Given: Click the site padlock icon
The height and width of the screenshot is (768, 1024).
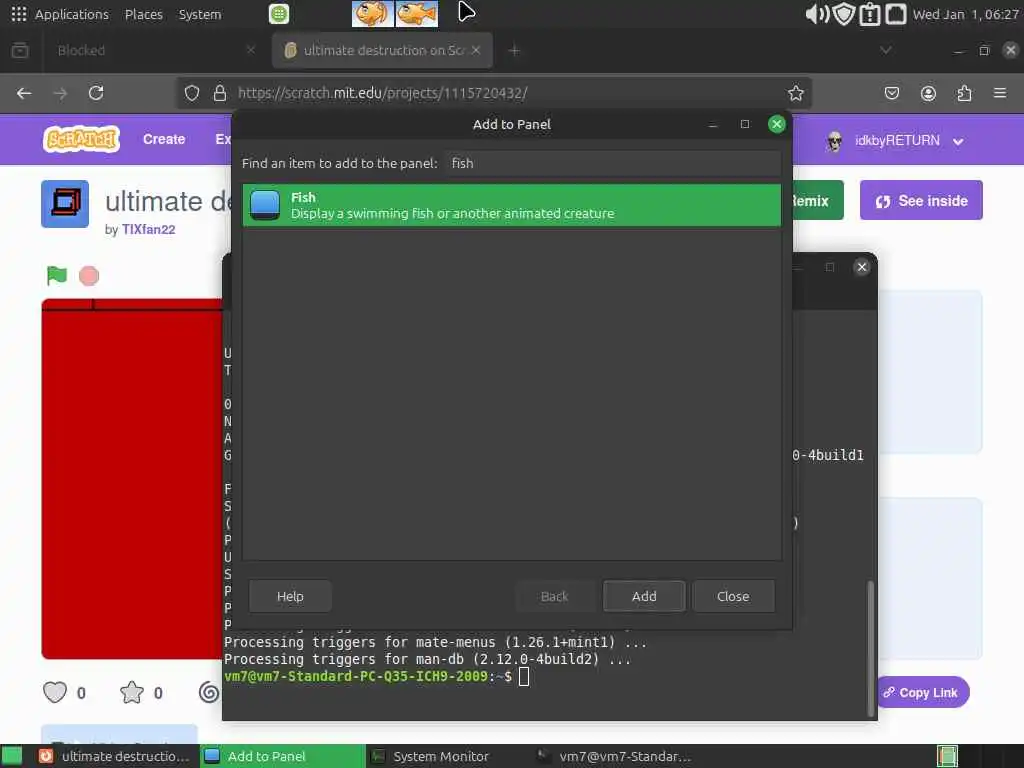Looking at the screenshot, I should pyautogui.click(x=220, y=93).
